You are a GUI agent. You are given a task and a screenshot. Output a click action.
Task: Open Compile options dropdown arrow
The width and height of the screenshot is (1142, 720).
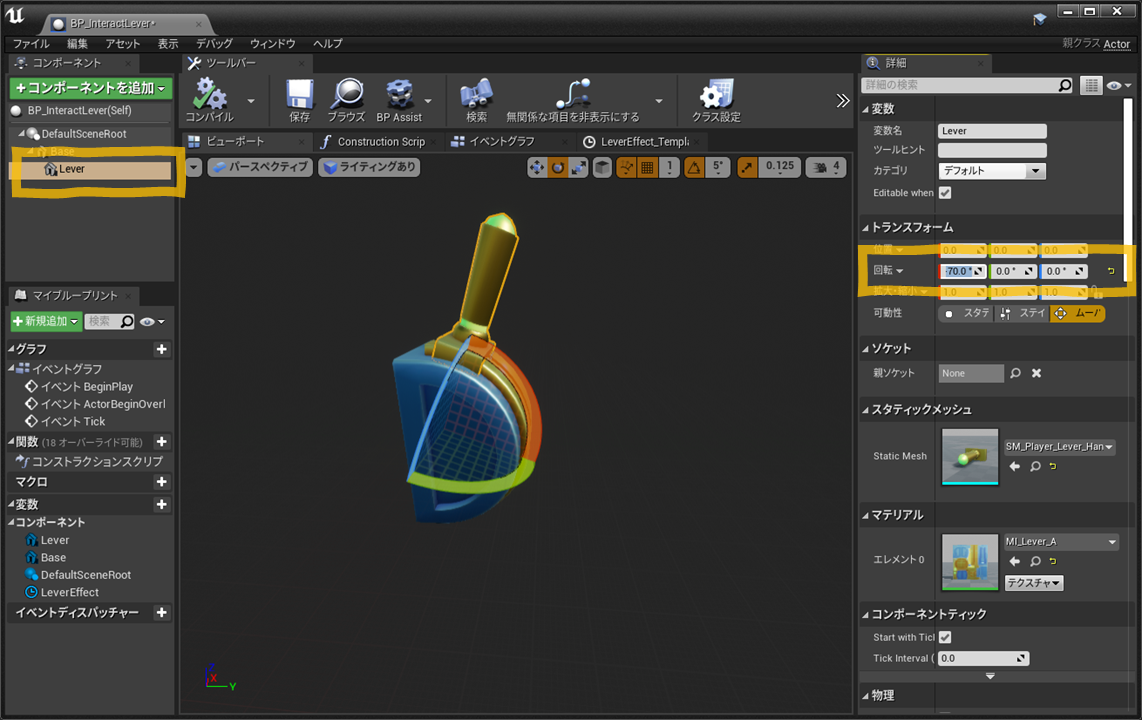click(x=251, y=100)
